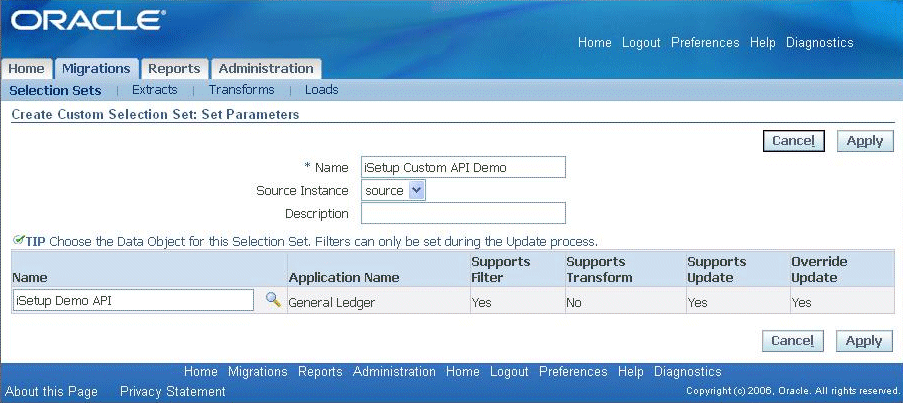Viewport: 903px width, 403px height.
Task: Open the Extracts subtab
Action: (154, 90)
